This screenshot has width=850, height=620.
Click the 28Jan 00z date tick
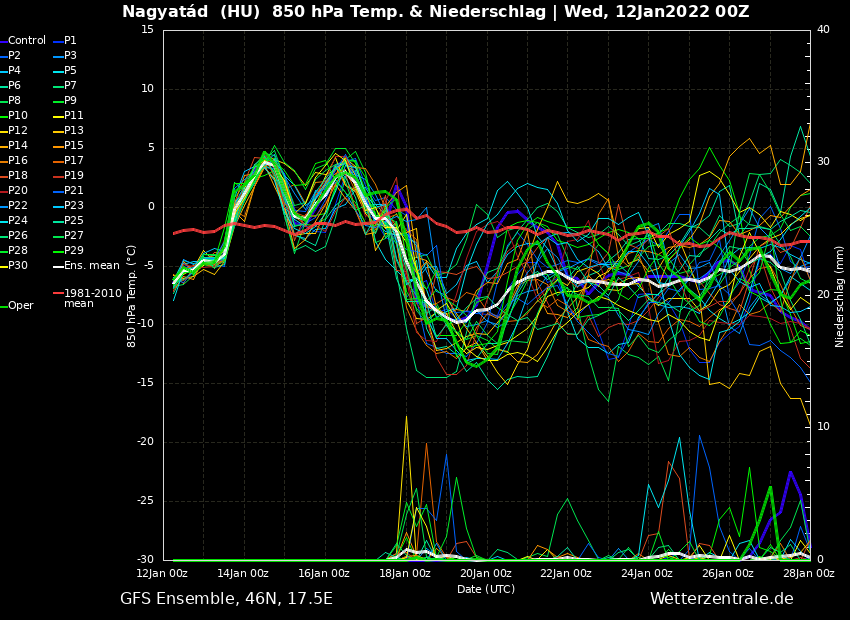[808, 574]
